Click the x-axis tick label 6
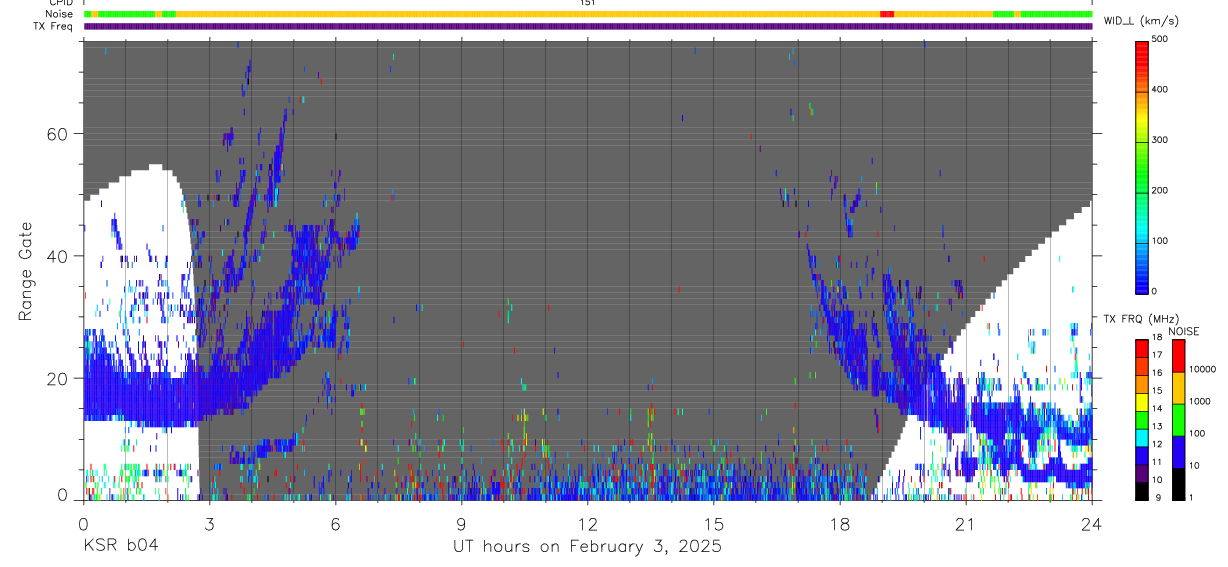This screenshot has width=1228, height=567. [335, 524]
